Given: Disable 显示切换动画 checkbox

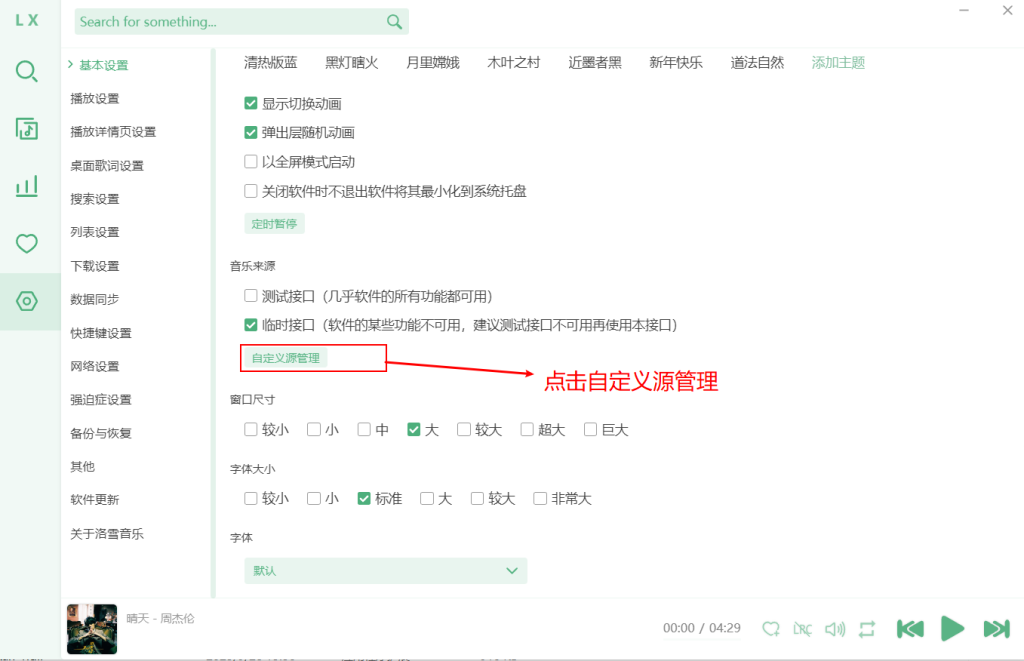Looking at the screenshot, I should pos(251,102).
